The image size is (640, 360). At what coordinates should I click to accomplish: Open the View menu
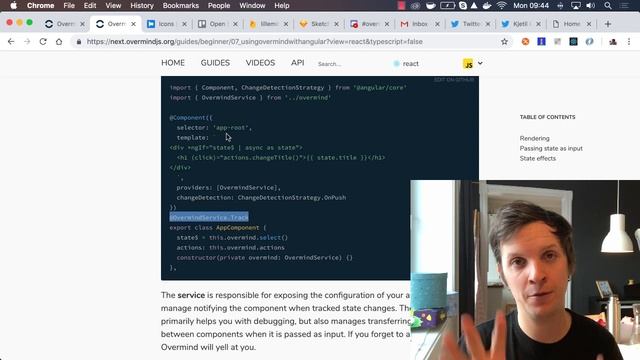[x=113, y=5]
